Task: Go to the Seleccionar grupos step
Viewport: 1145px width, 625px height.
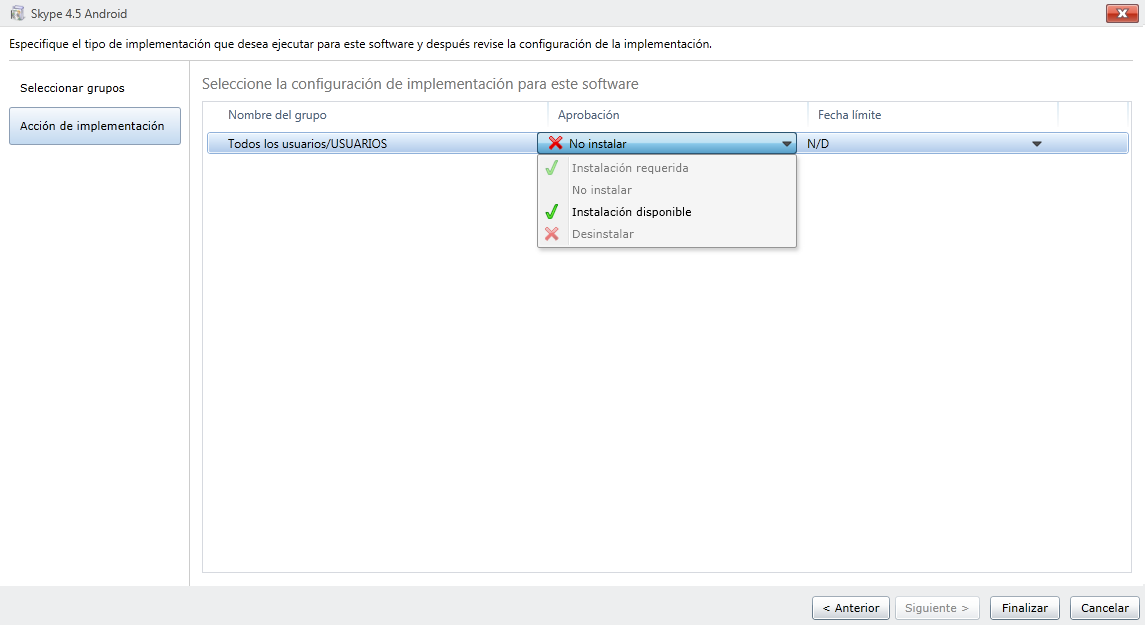Action: (x=72, y=88)
